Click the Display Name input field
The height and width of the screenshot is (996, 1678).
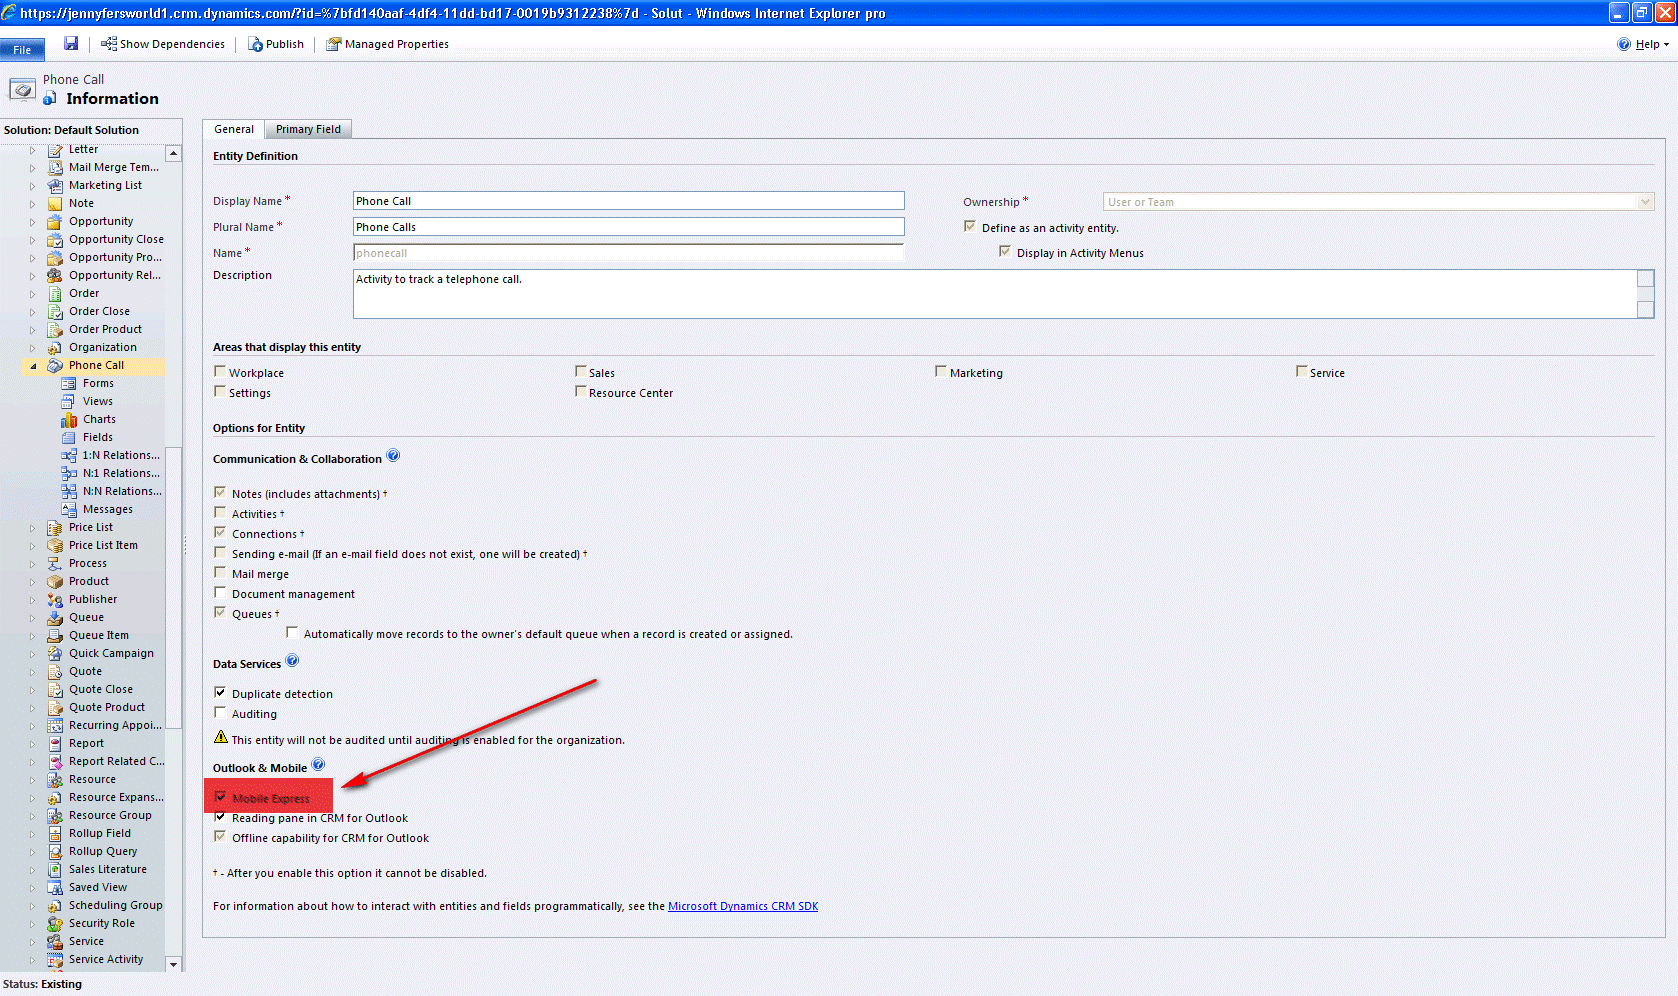628,201
